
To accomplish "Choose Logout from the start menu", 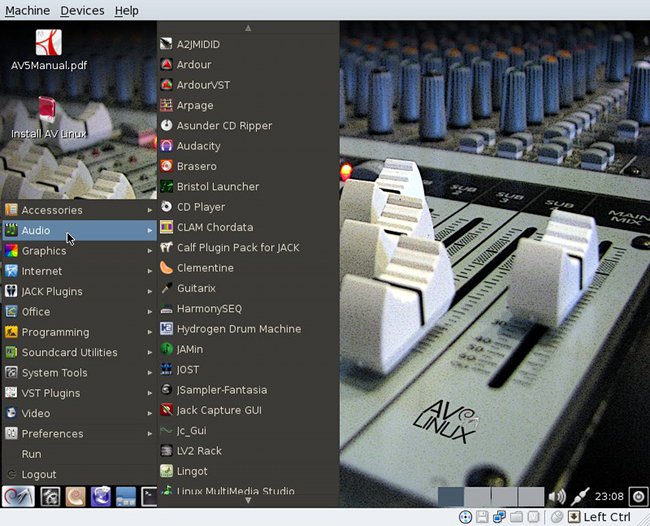I will [x=79, y=474].
